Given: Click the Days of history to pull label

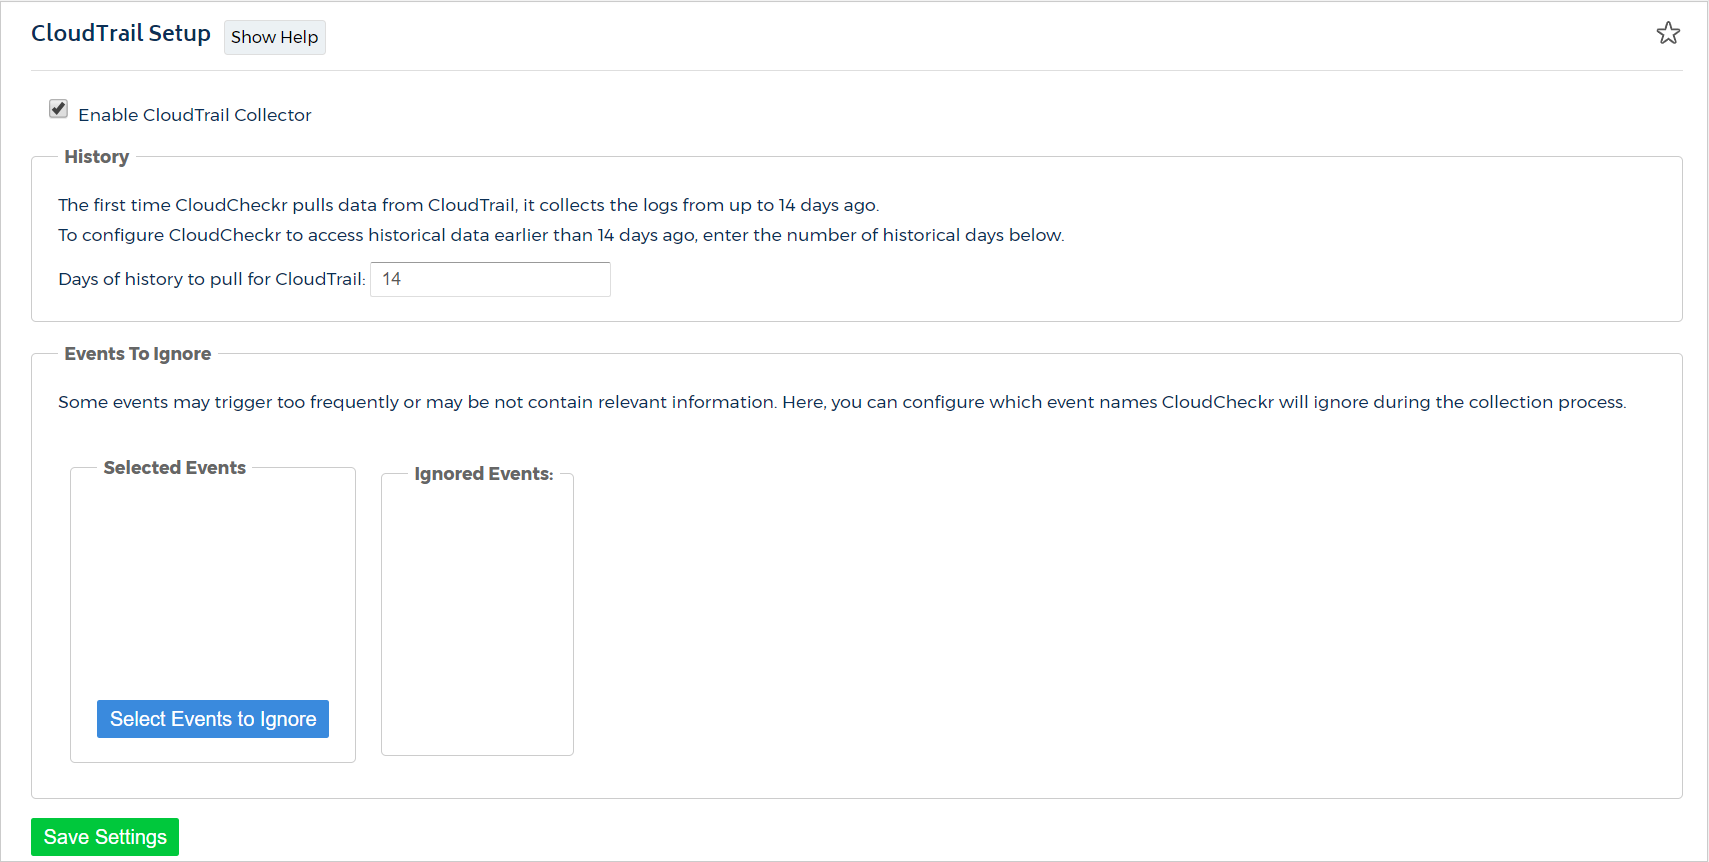Looking at the screenshot, I should tap(212, 279).
